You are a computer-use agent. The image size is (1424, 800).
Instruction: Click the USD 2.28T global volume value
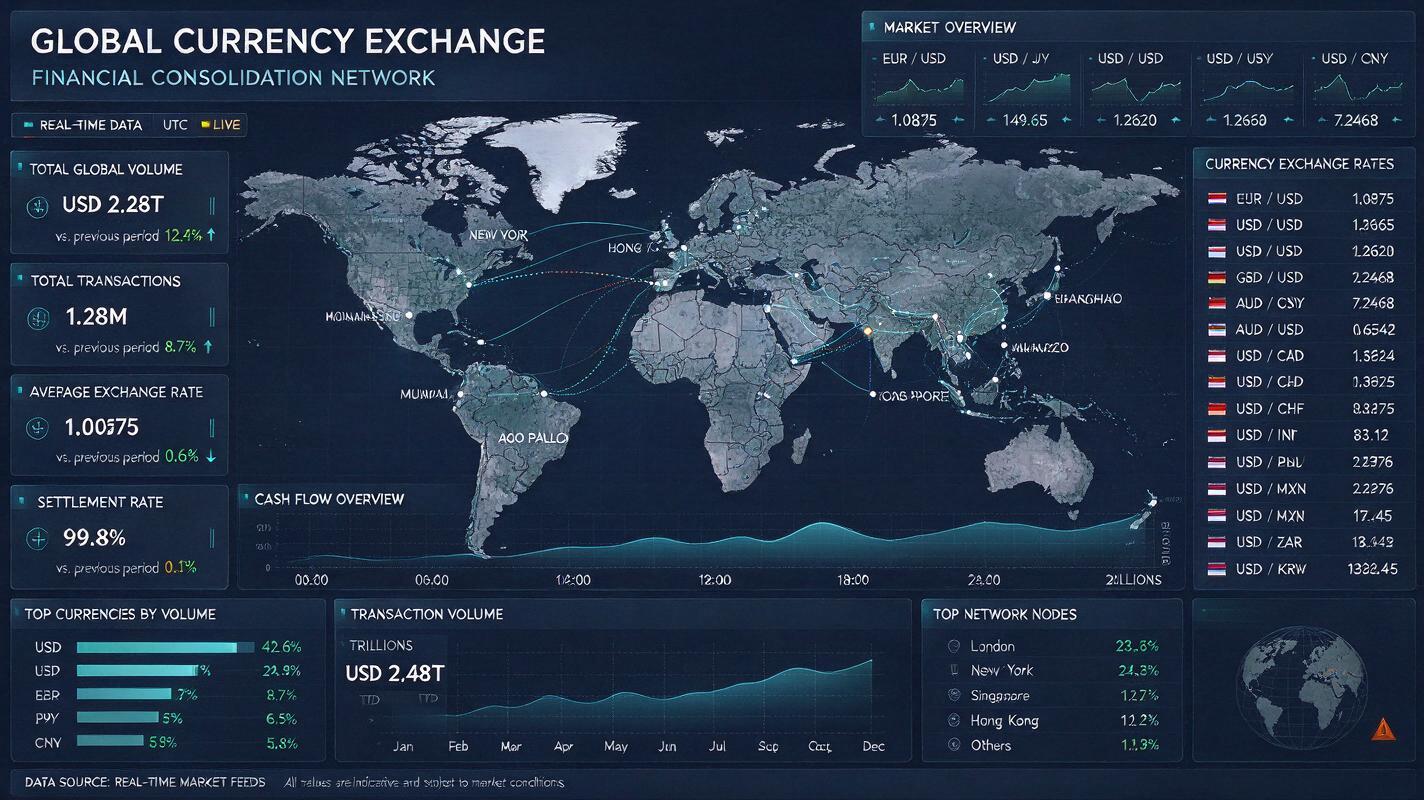point(111,205)
